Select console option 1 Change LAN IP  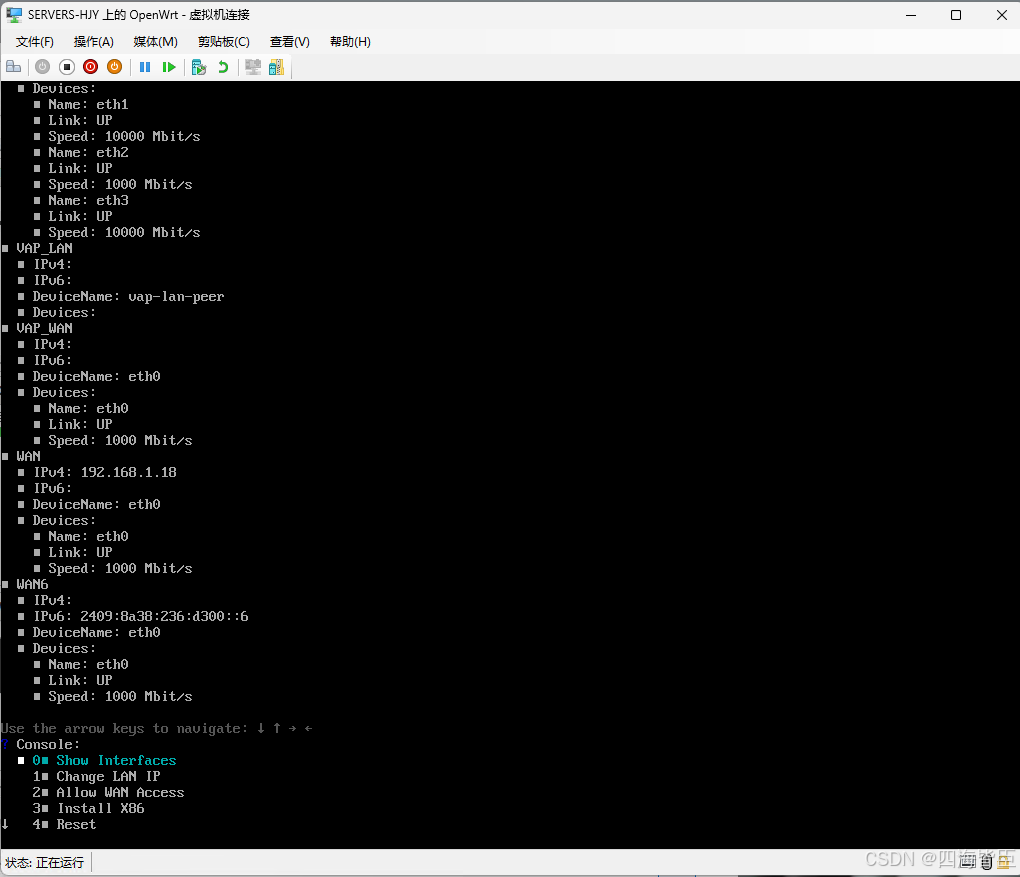96,776
